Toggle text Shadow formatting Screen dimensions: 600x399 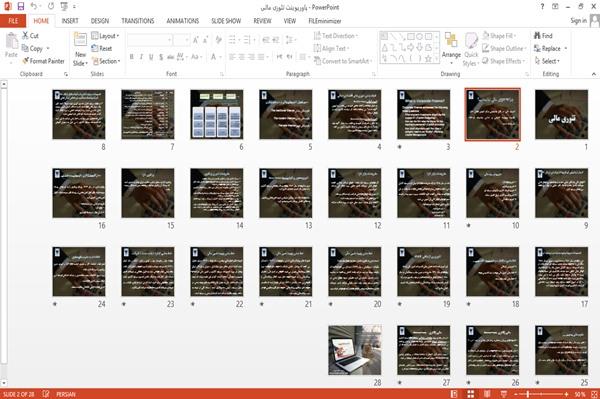pos(161,57)
